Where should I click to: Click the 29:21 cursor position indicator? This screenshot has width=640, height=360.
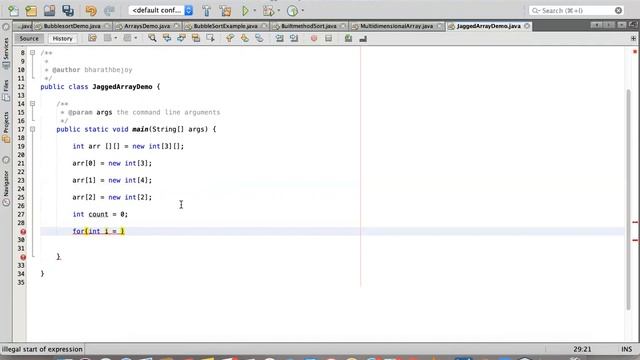click(x=582, y=349)
